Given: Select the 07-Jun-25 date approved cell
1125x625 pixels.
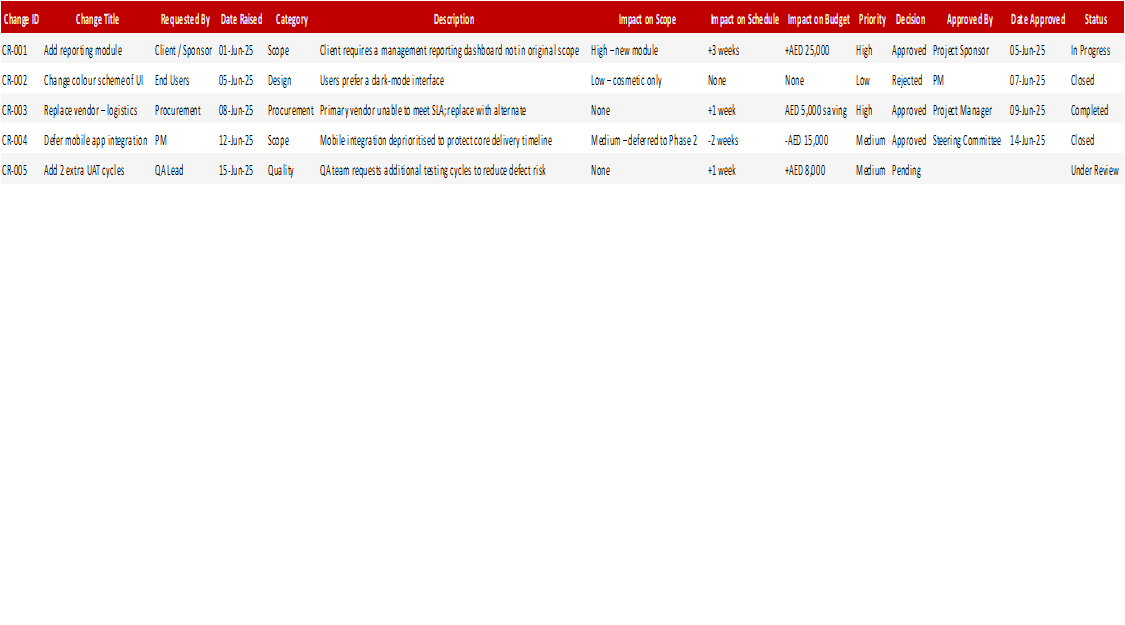Looking at the screenshot, I should tap(1027, 80).
